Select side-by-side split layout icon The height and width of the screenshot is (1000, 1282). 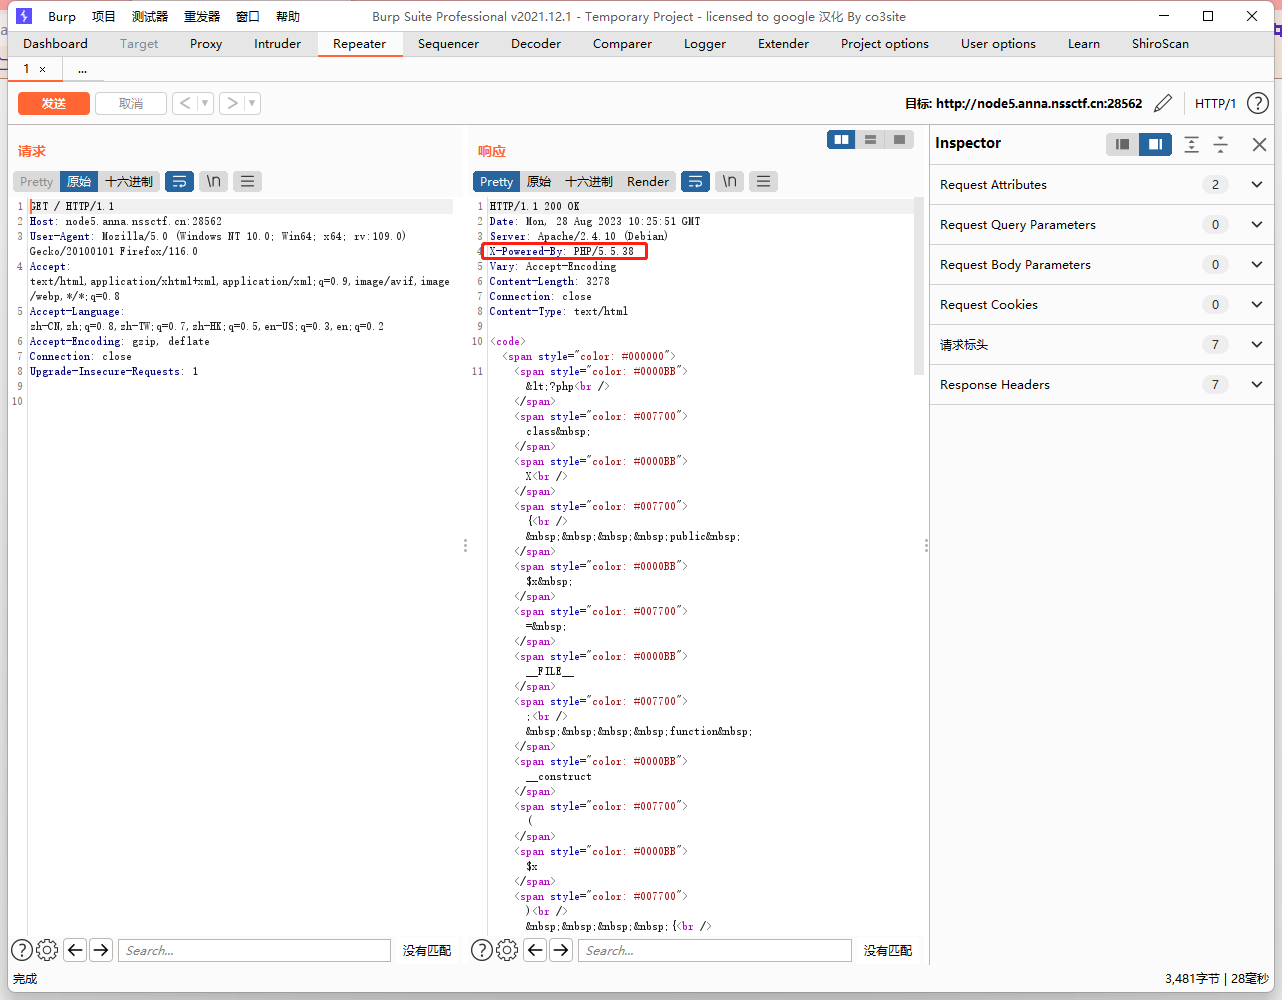point(842,140)
